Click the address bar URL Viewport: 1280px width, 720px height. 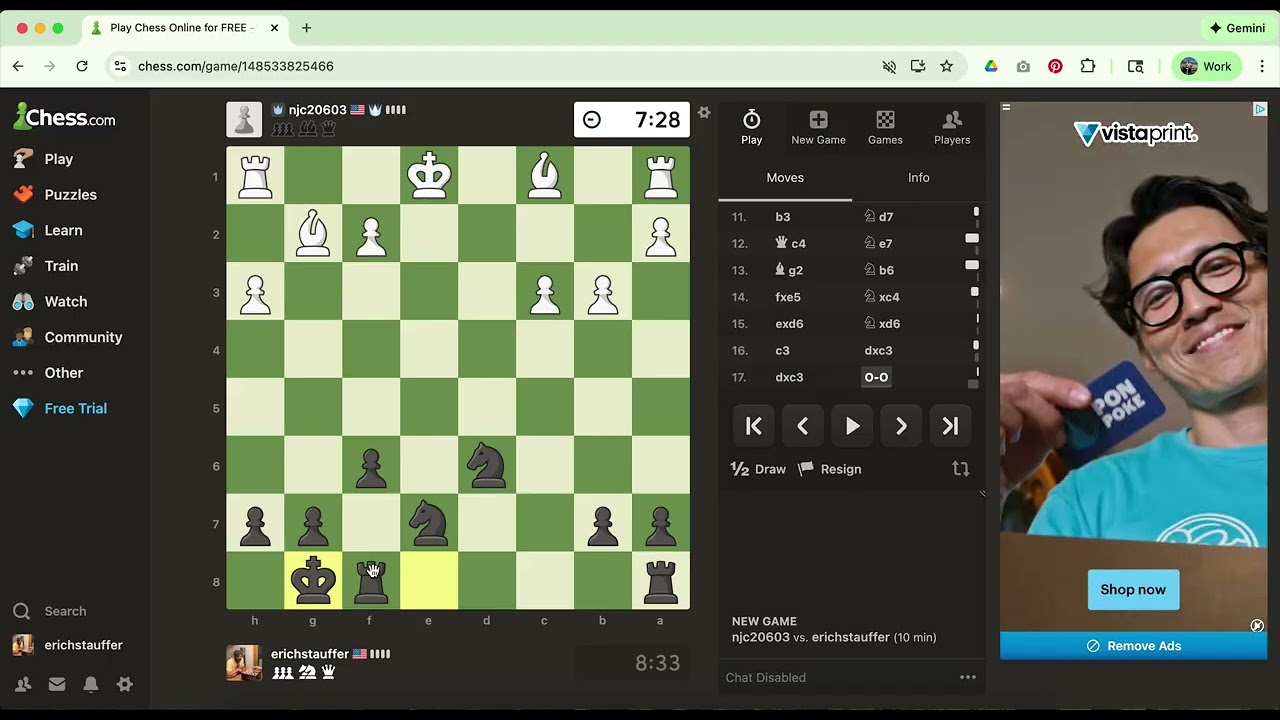tap(236, 66)
